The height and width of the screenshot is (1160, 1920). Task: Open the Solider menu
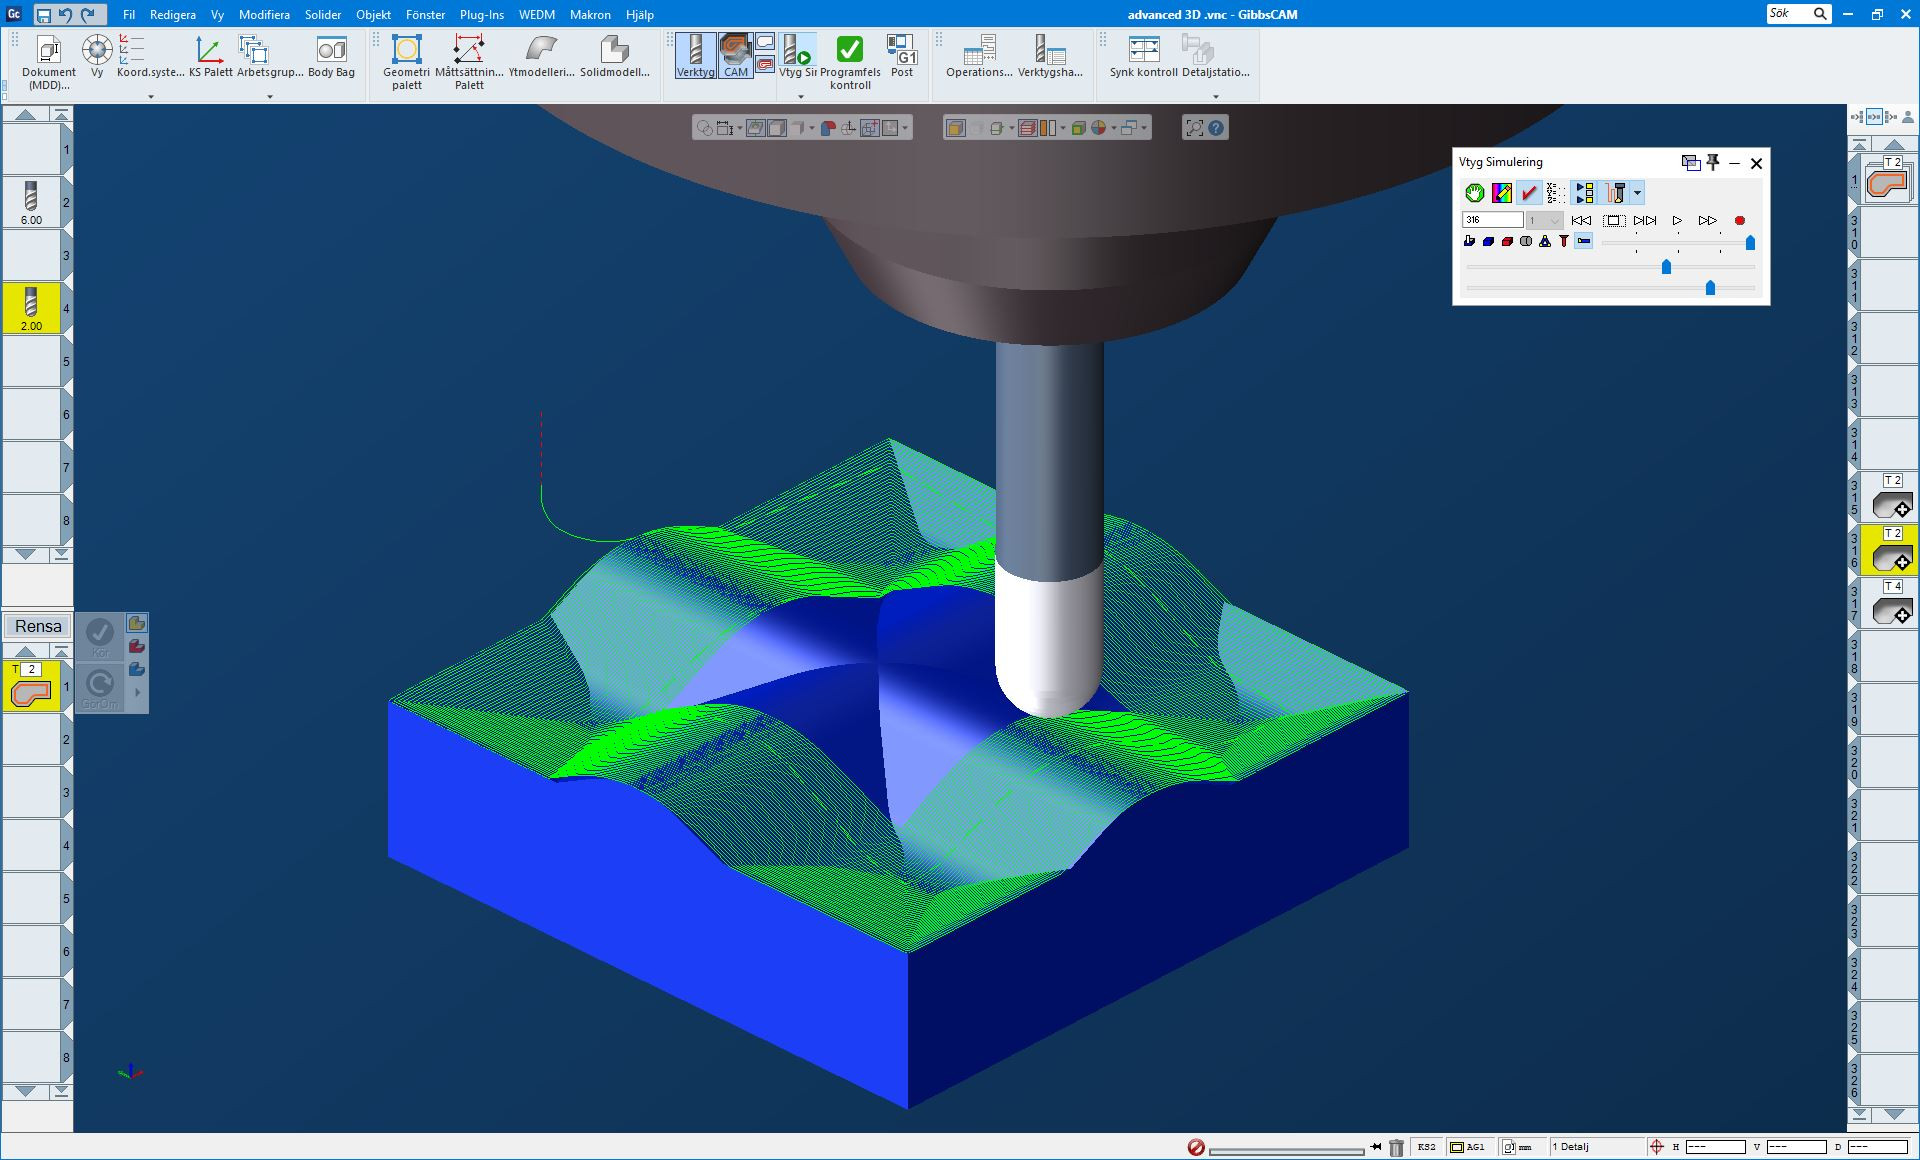coord(323,15)
